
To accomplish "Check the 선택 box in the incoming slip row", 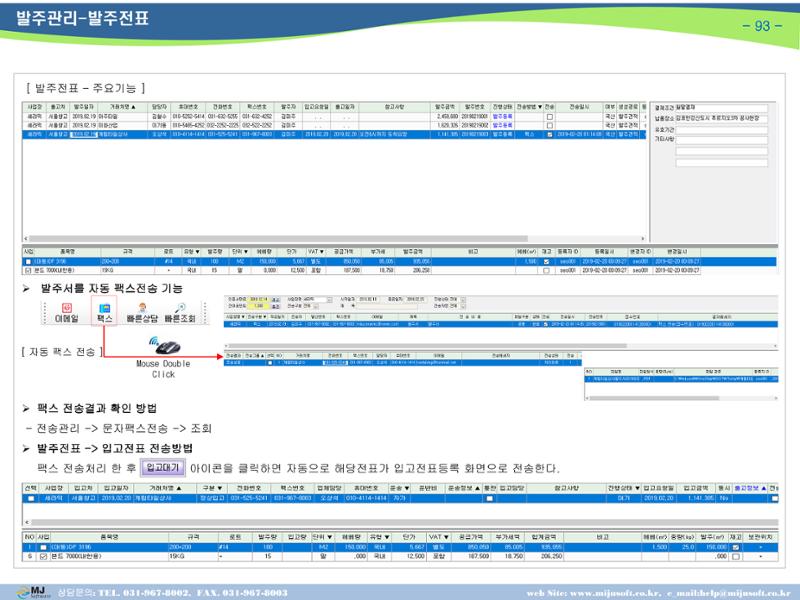I will pyautogui.click(x=31, y=498).
